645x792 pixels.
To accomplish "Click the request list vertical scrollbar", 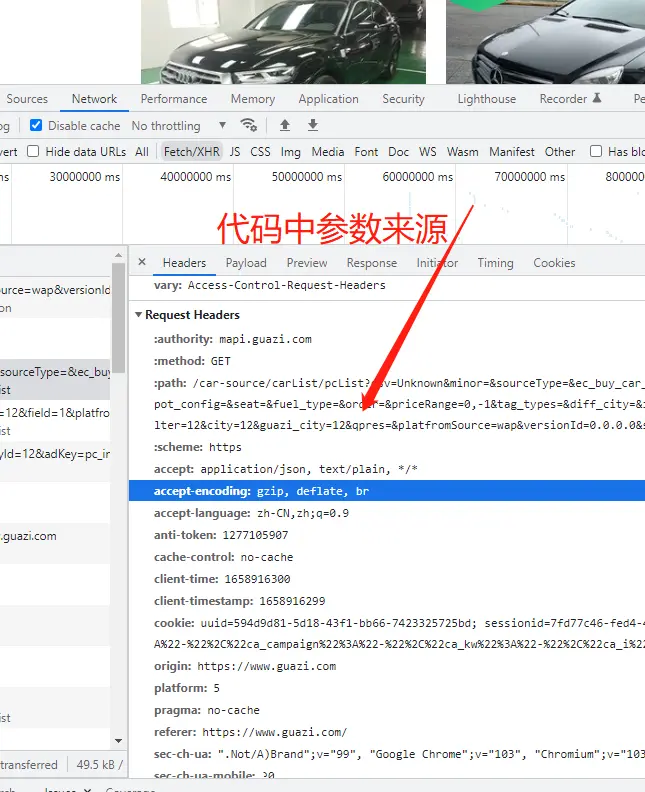I will (x=118, y=320).
